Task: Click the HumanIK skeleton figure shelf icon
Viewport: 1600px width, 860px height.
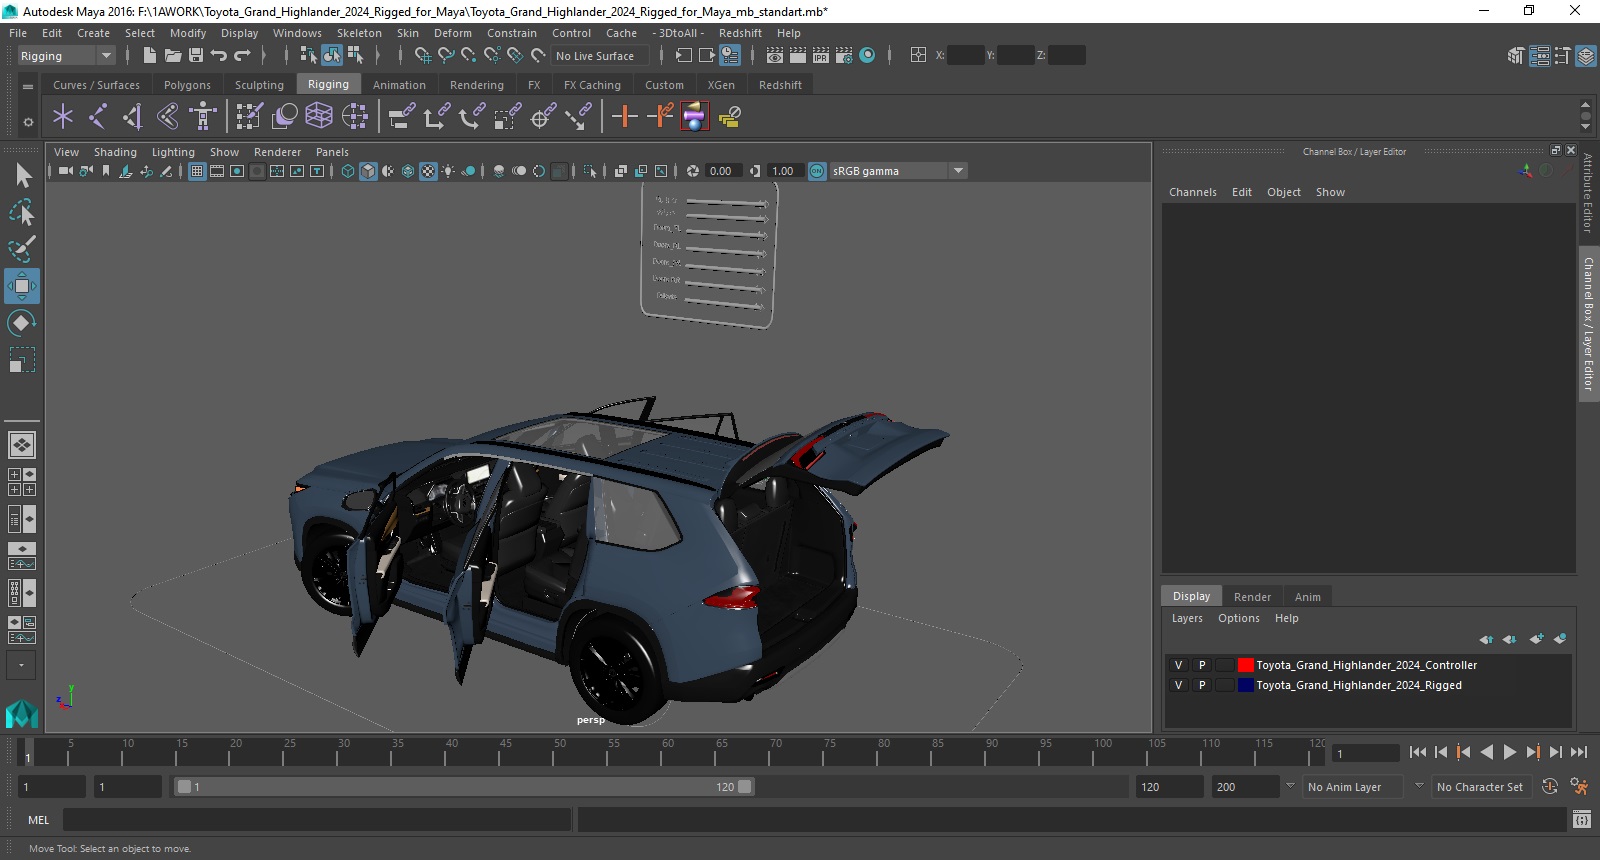Action: (203, 117)
